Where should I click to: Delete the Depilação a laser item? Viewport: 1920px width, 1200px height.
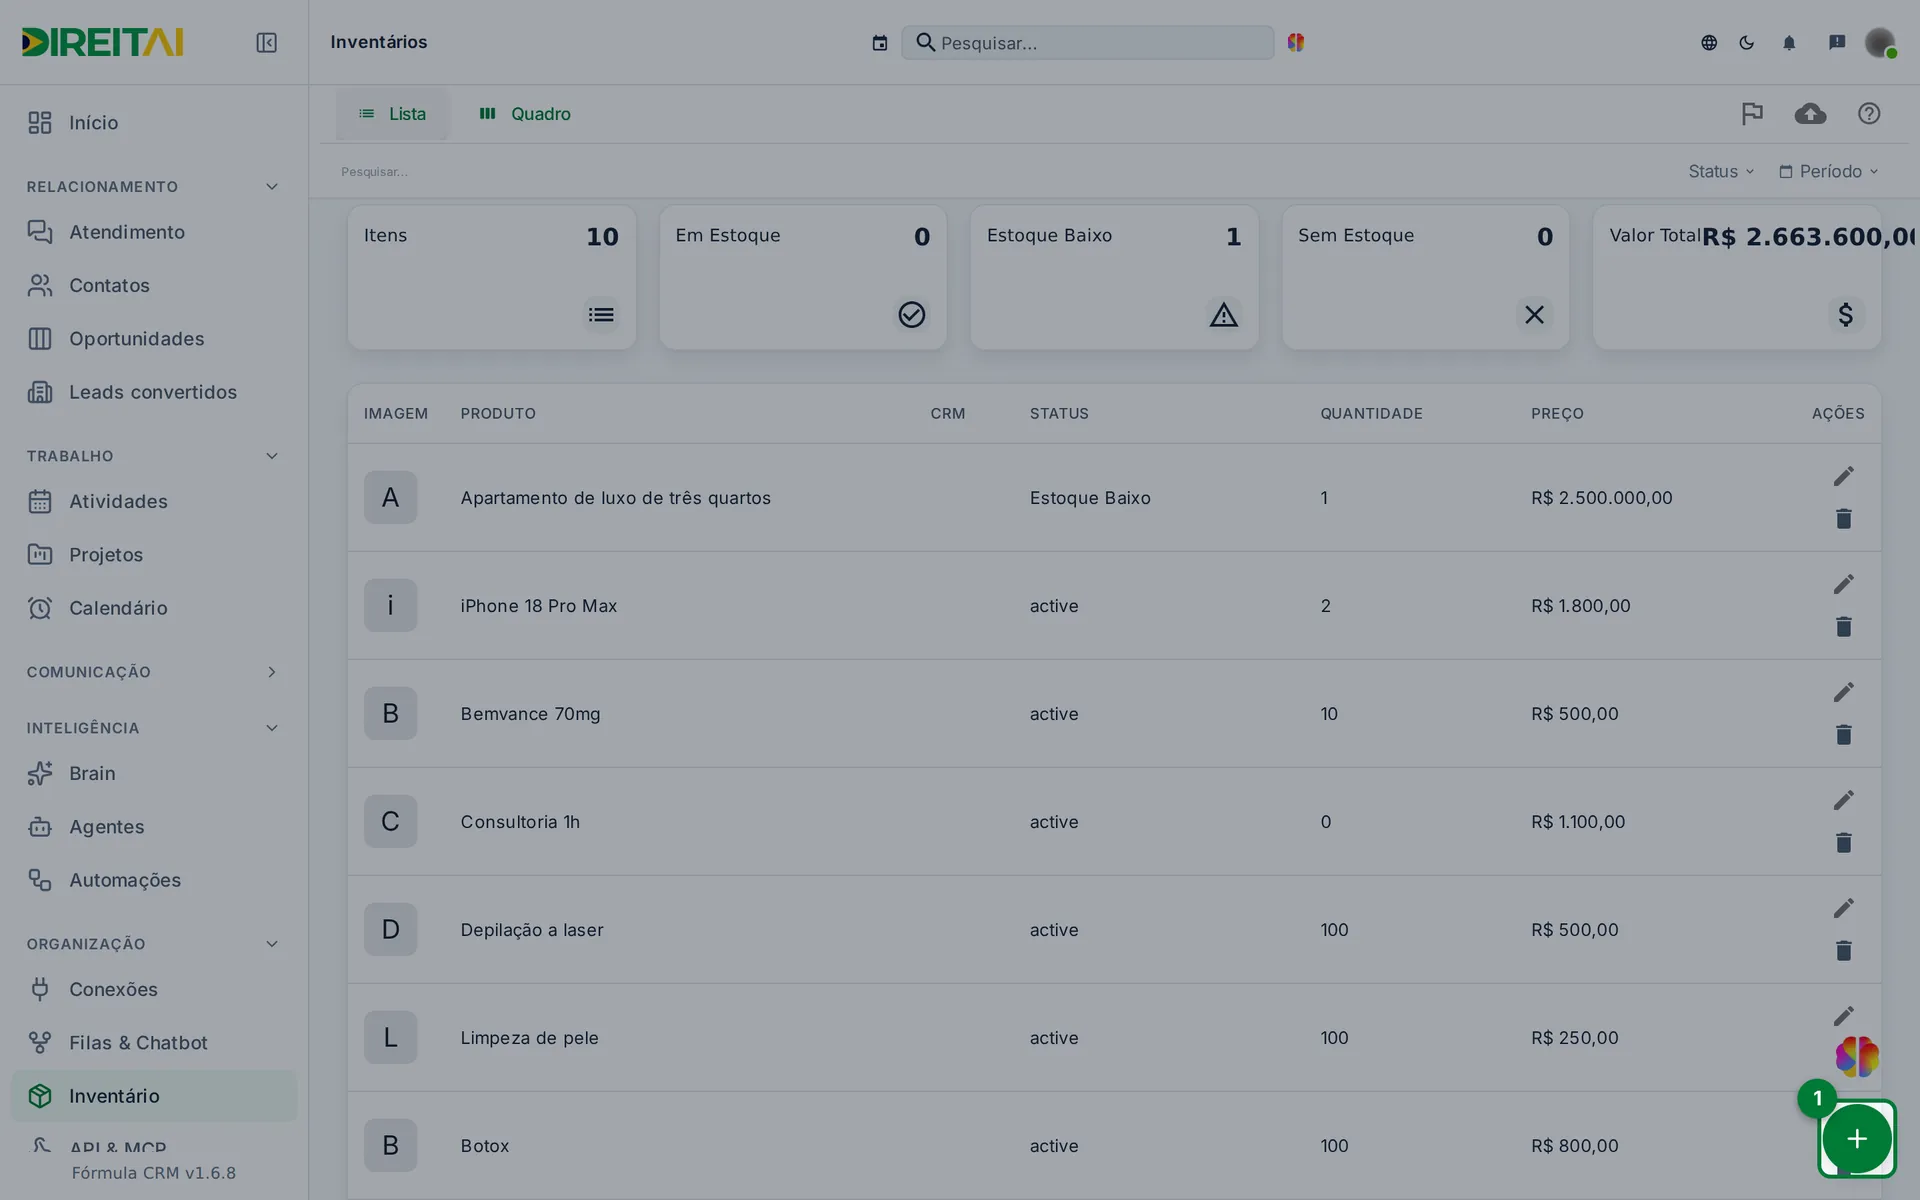click(1844, 951)
